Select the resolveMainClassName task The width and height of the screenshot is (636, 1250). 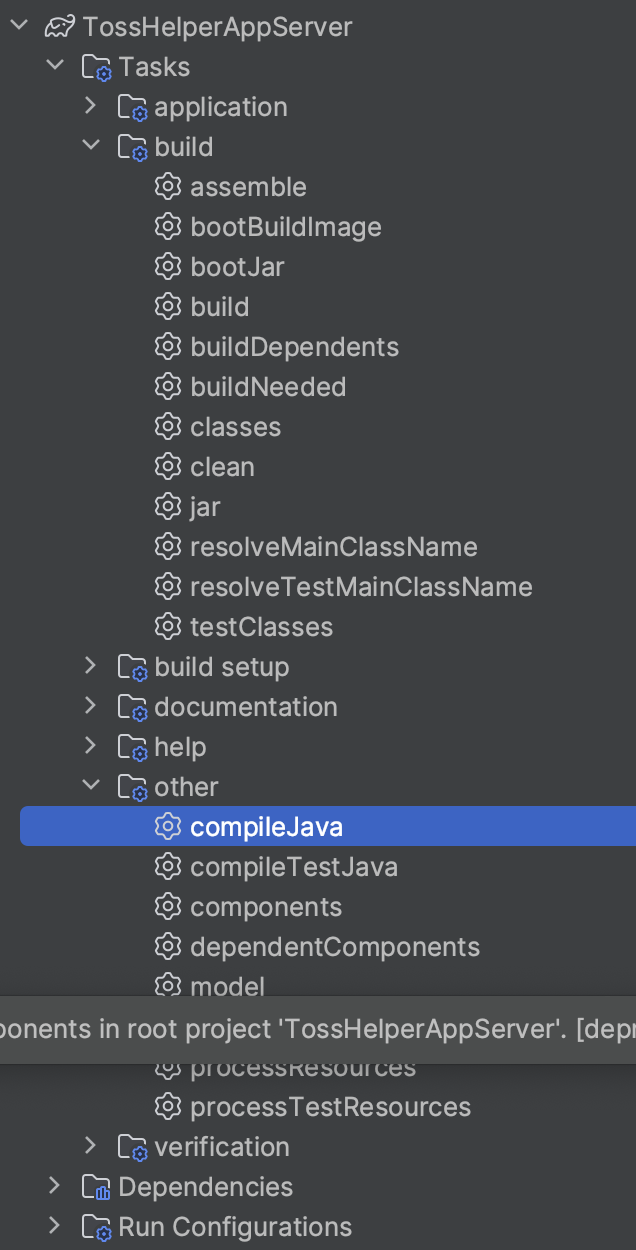[x=334, y=547]
